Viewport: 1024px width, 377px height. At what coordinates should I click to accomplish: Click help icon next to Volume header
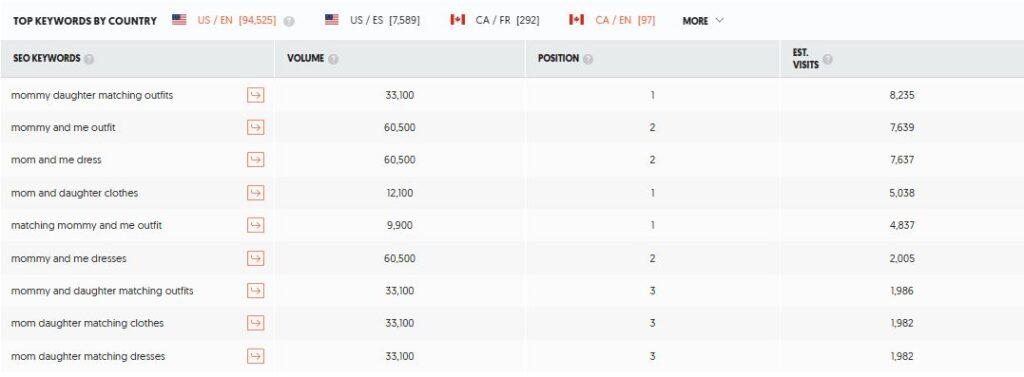(x=333, y=59)
